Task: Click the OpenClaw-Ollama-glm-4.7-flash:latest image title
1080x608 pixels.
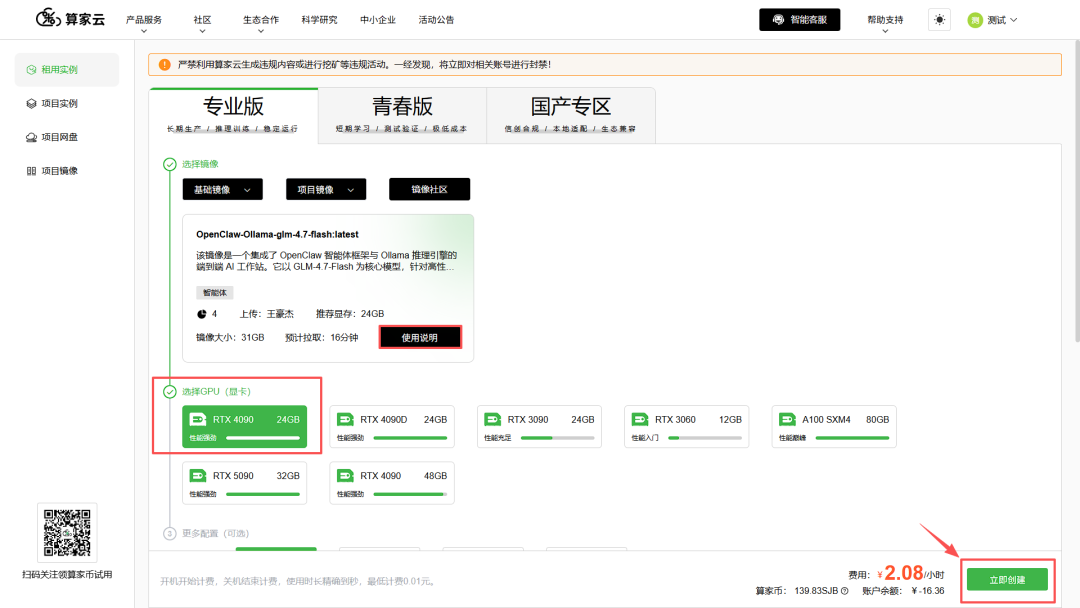Action: pos(277,234)
